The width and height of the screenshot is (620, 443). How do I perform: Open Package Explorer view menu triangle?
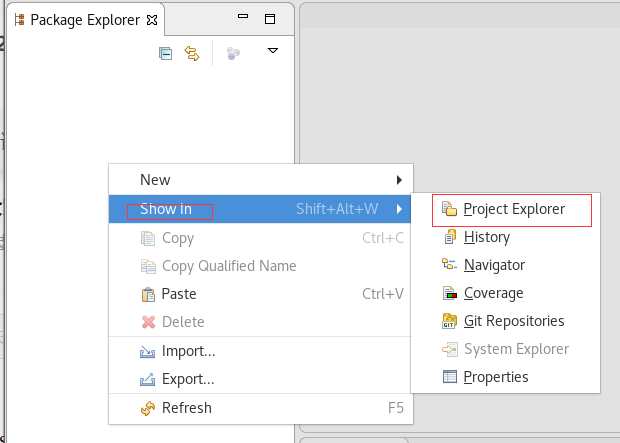[x=273, y=51]
